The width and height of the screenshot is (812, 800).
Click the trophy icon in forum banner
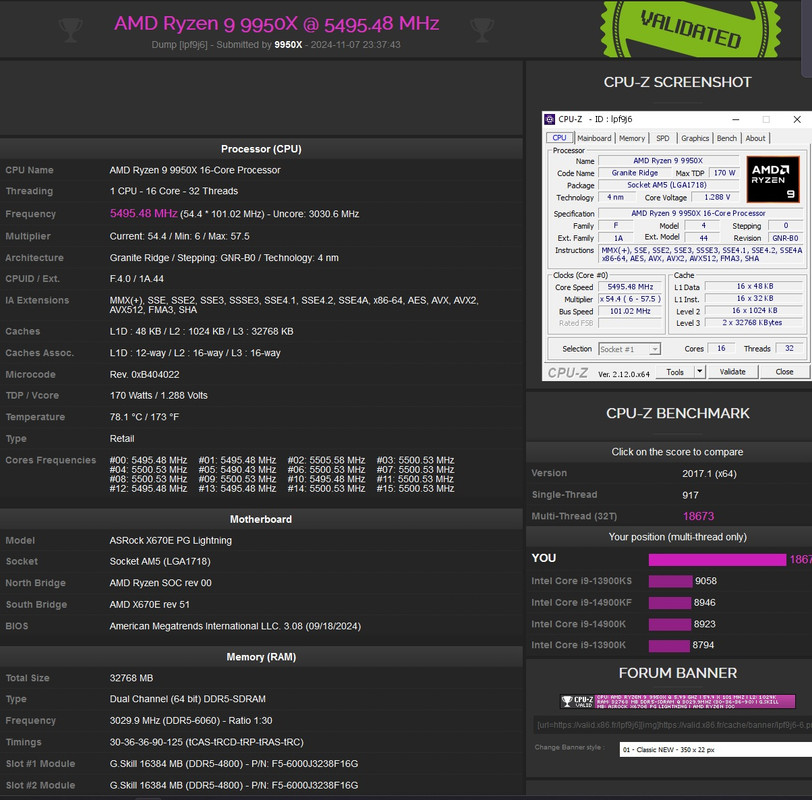tap(567, 701)
